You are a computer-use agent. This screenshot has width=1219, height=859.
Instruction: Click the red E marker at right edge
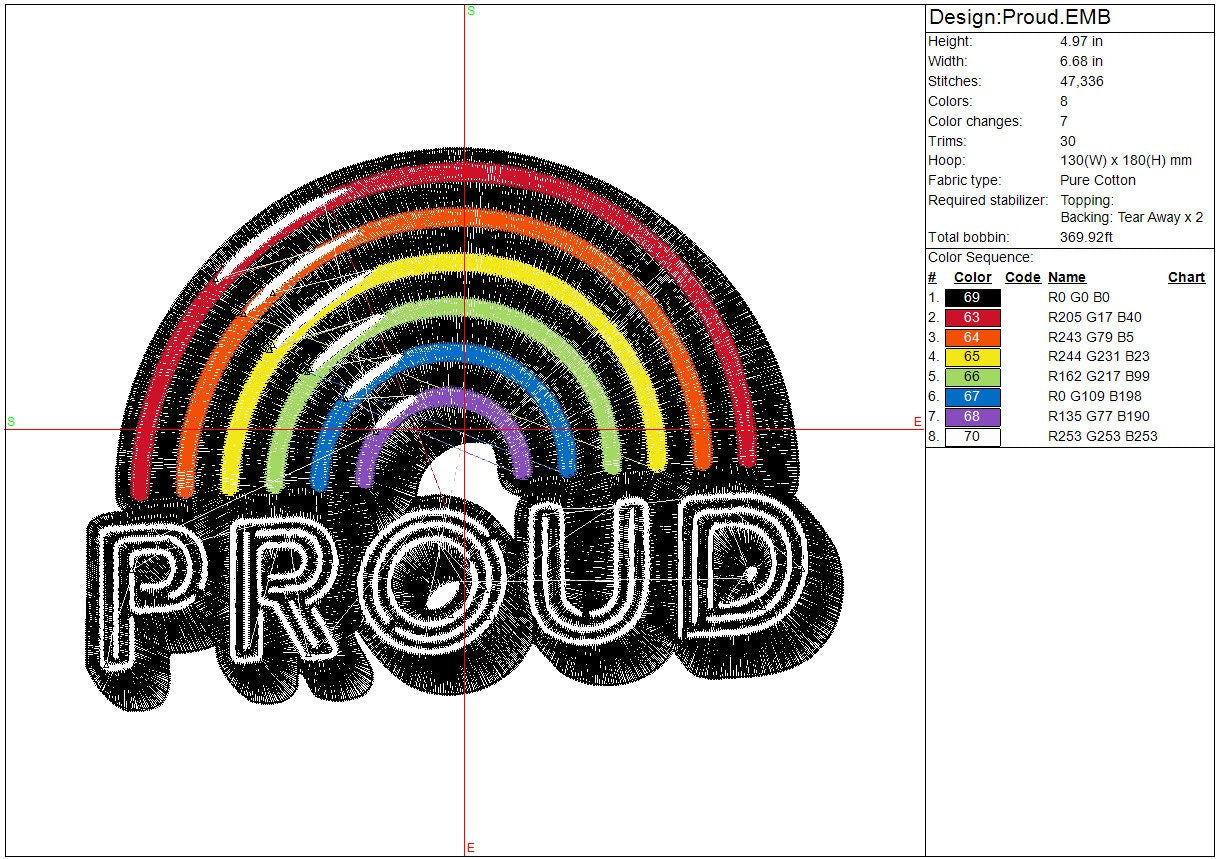[x=917, y=422]
